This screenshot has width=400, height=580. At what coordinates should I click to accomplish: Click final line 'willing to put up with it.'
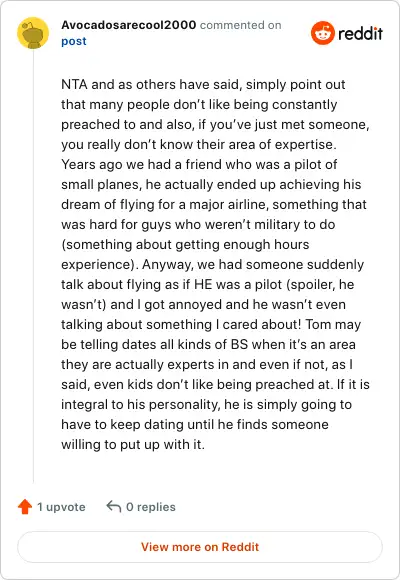pyautogui.click(x=133, y=444)
